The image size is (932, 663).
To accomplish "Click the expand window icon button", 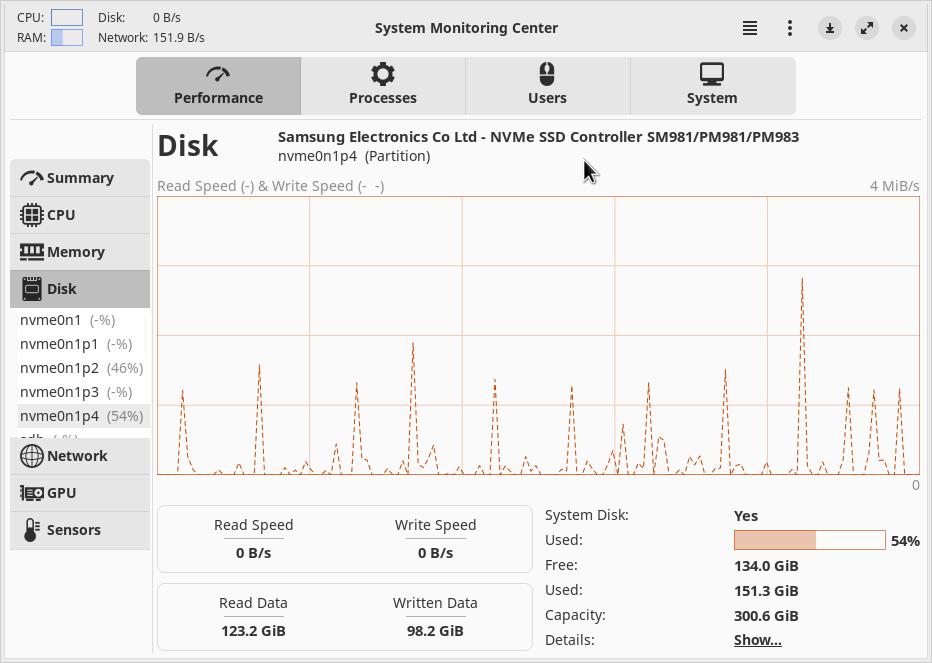I will pyautogui.click(x=867, y=28).
